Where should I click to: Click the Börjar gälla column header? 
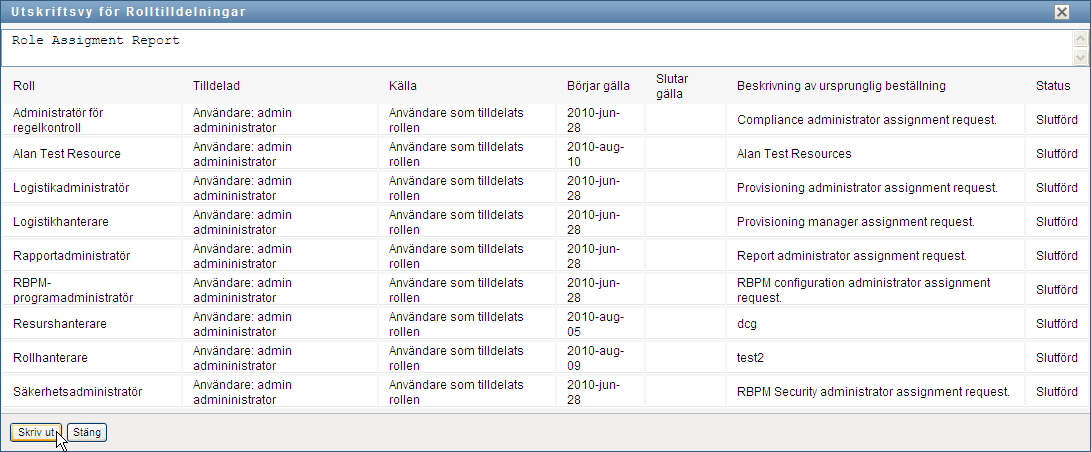tap(598, 86)
